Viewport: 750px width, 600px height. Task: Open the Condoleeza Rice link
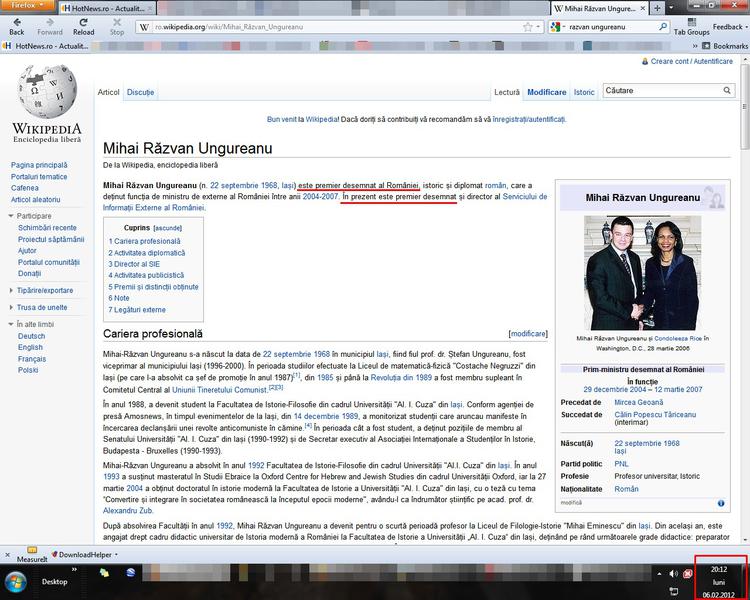[x=678, y=338]
